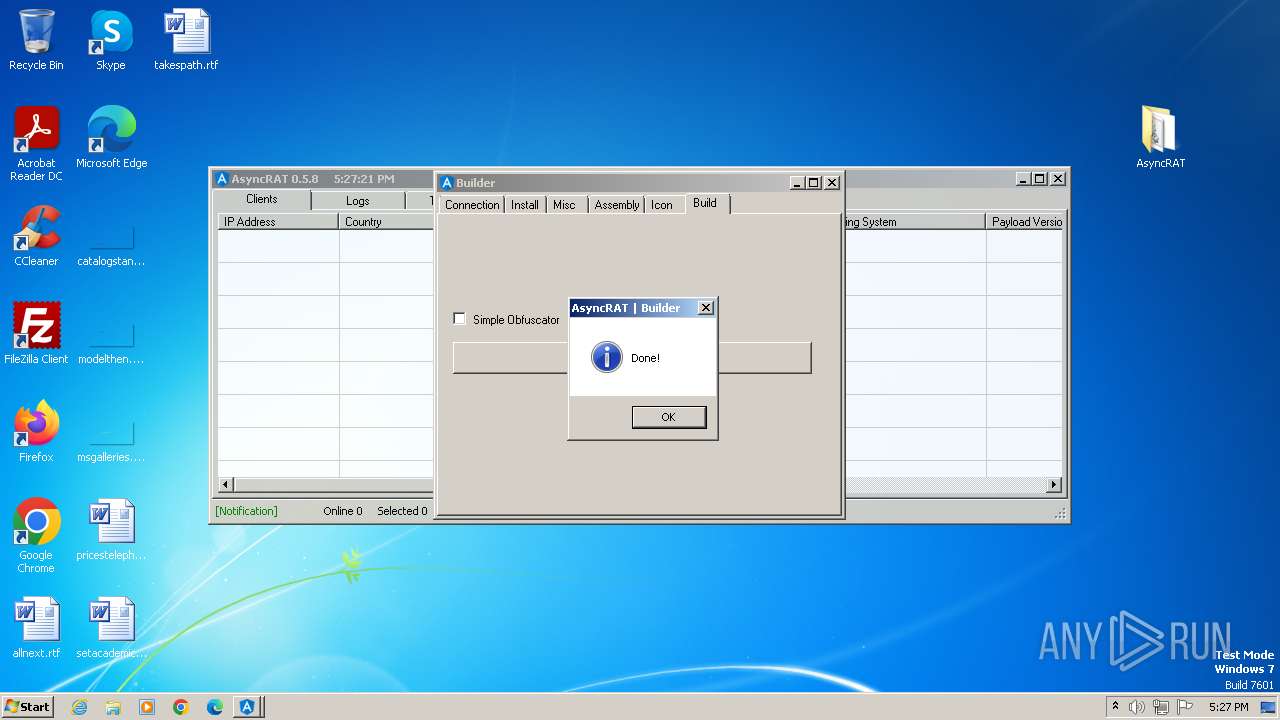Click the Edge taskbar icon
Viewport: 1280px width, 720px height.
tap(215, 707)
